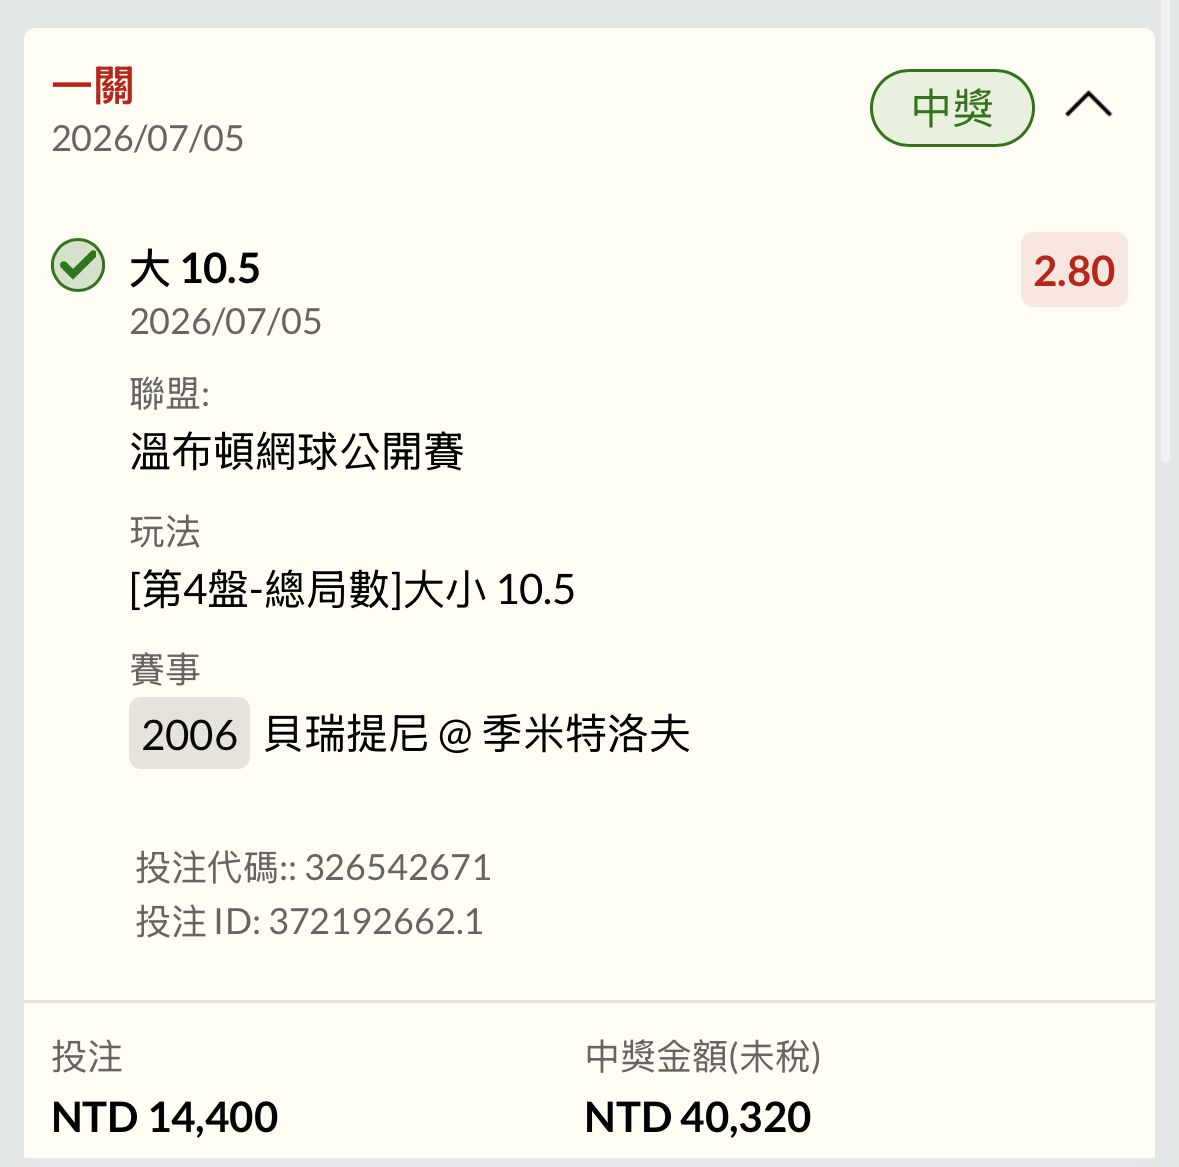Tap the 投注代碼 326542671 line
Screen dimensions: 1179x1167
pos(314,867)
